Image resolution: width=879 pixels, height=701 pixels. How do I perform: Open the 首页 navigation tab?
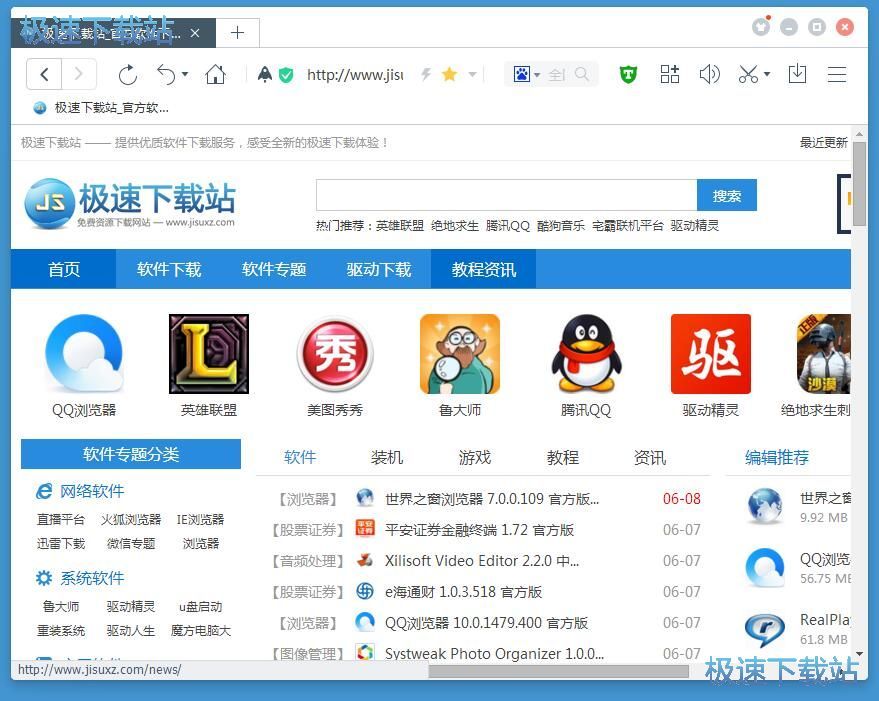pyautogui.click(x=63, y=269)
